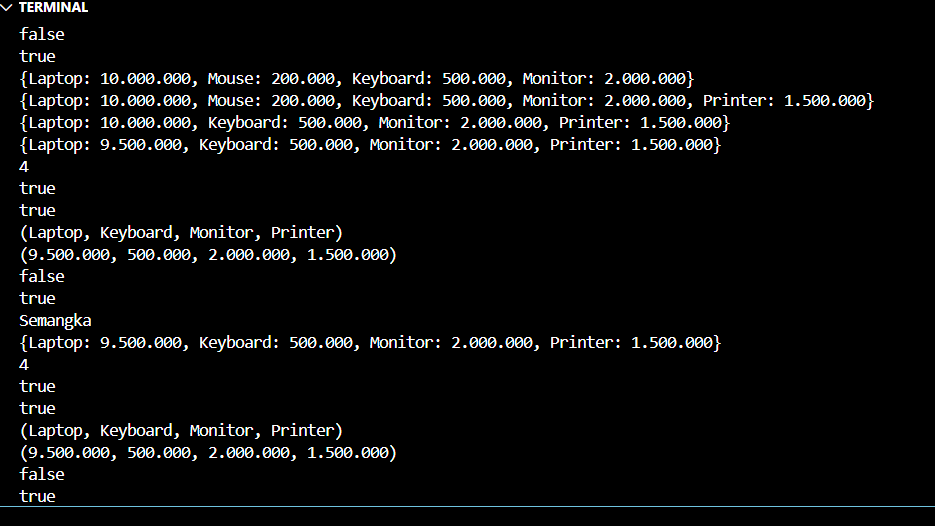Click the first dictionary line ending with Monitor: 2.000.000
Screen dimensions: 935x526
[356, 78]
